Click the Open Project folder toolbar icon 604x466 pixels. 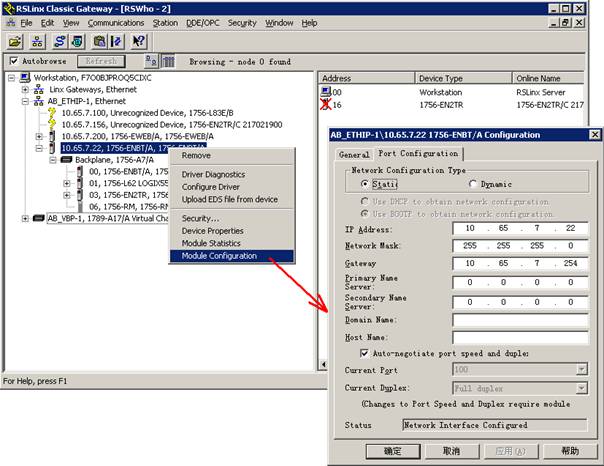click(x=15, y=41)
